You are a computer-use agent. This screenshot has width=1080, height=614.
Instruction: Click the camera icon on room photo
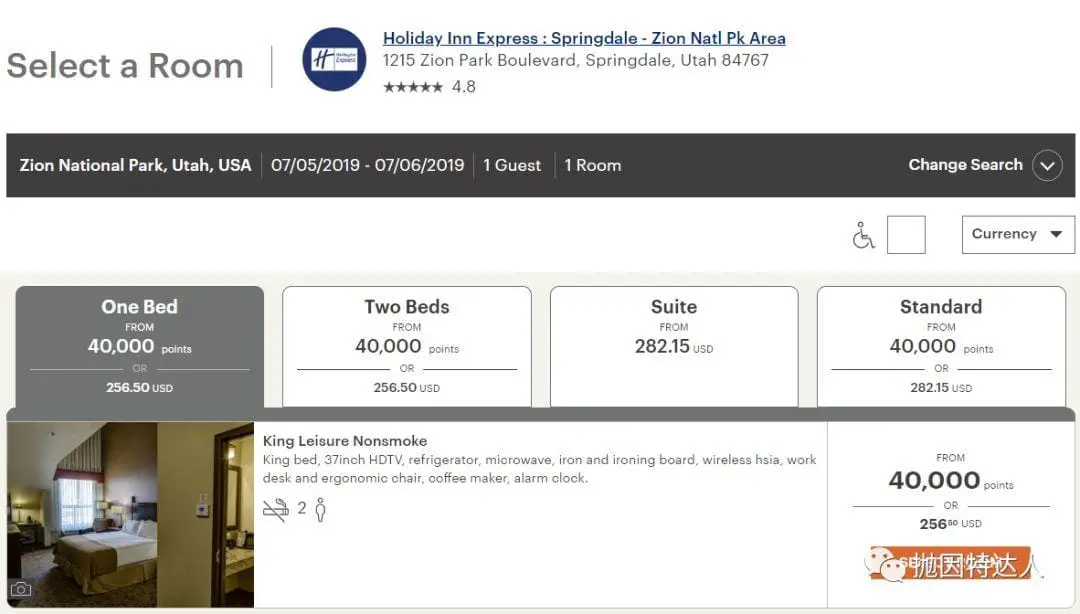coord(21,589)
